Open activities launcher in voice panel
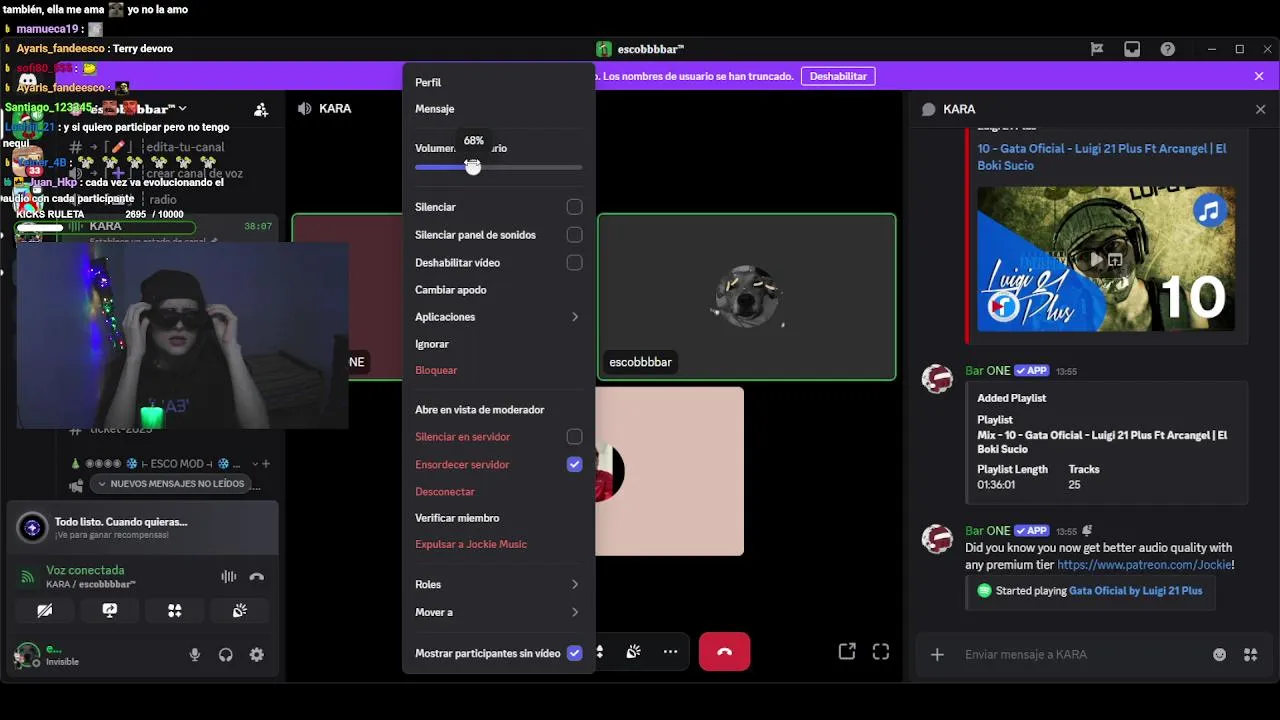Image resolution: width=1280 pixels, height=720 pixels. (175, 610)
